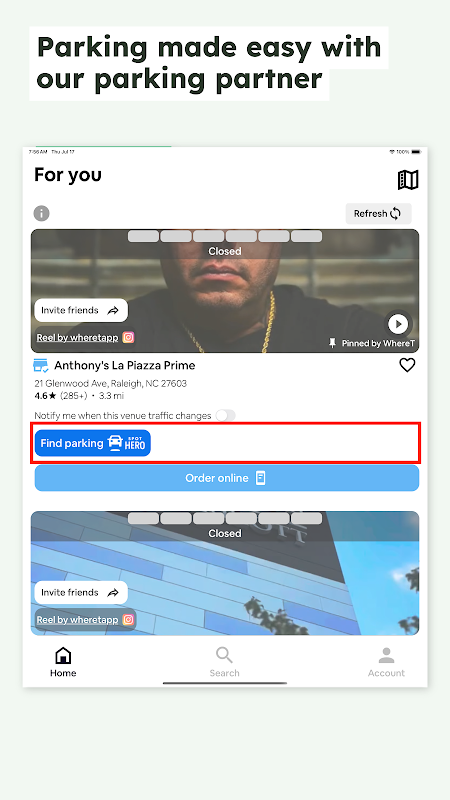Open Anthony's La Piazza Prime venue title
The image size is (450, 800).
pyautogui.click(x=125, y=365)
